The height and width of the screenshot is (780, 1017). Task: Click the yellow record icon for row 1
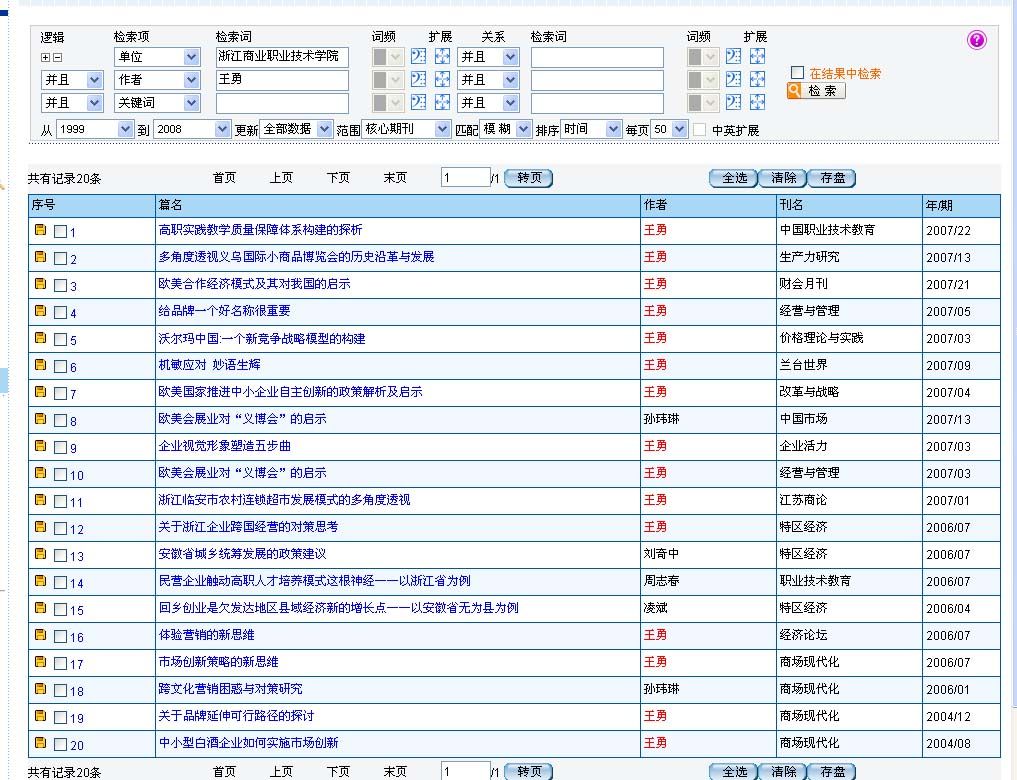40,230
